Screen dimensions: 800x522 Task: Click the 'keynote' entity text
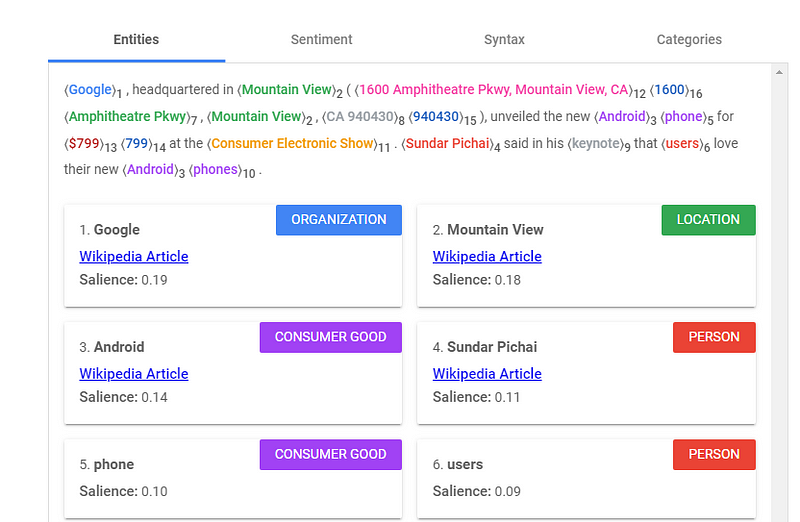point(595,143)
